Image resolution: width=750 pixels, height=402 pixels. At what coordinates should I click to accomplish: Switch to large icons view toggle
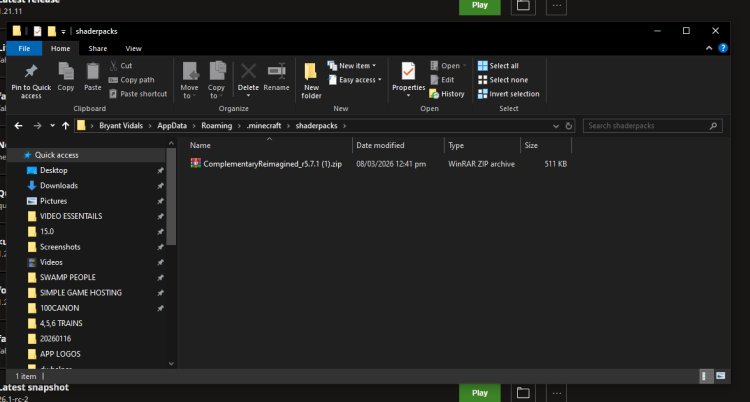point(718,376)
